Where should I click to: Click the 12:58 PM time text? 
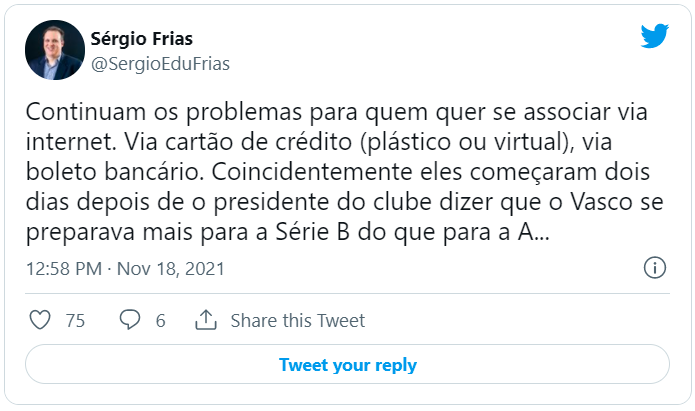(65, 270)
